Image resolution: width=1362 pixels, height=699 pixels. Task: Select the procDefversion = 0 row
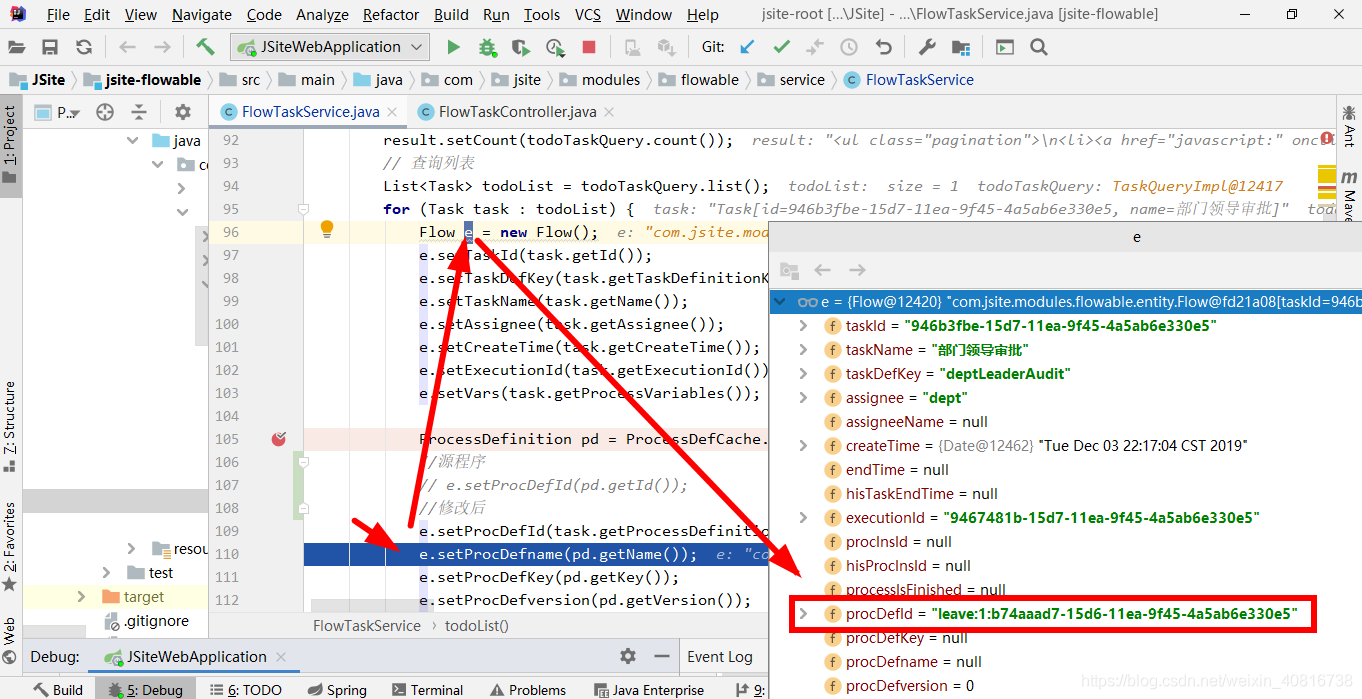pos(1066,686)
